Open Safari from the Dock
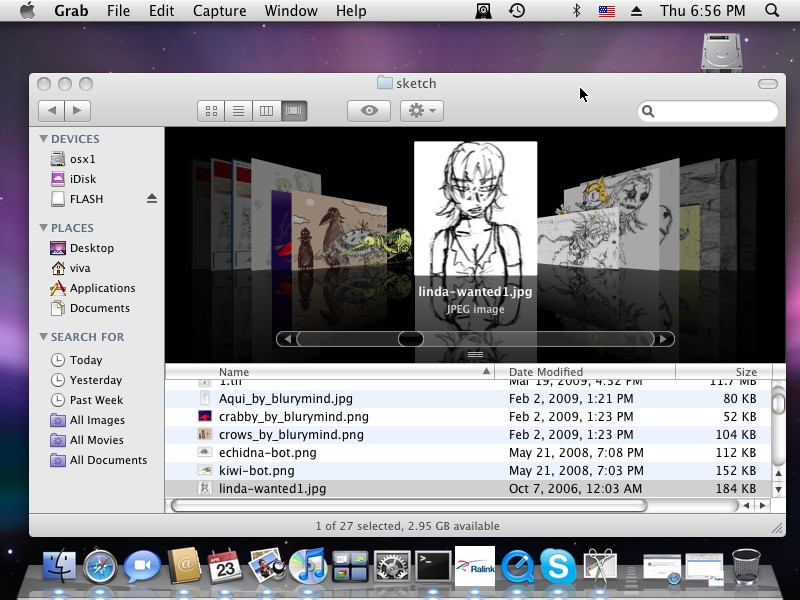Screen dimensions: 800x600 100,565
